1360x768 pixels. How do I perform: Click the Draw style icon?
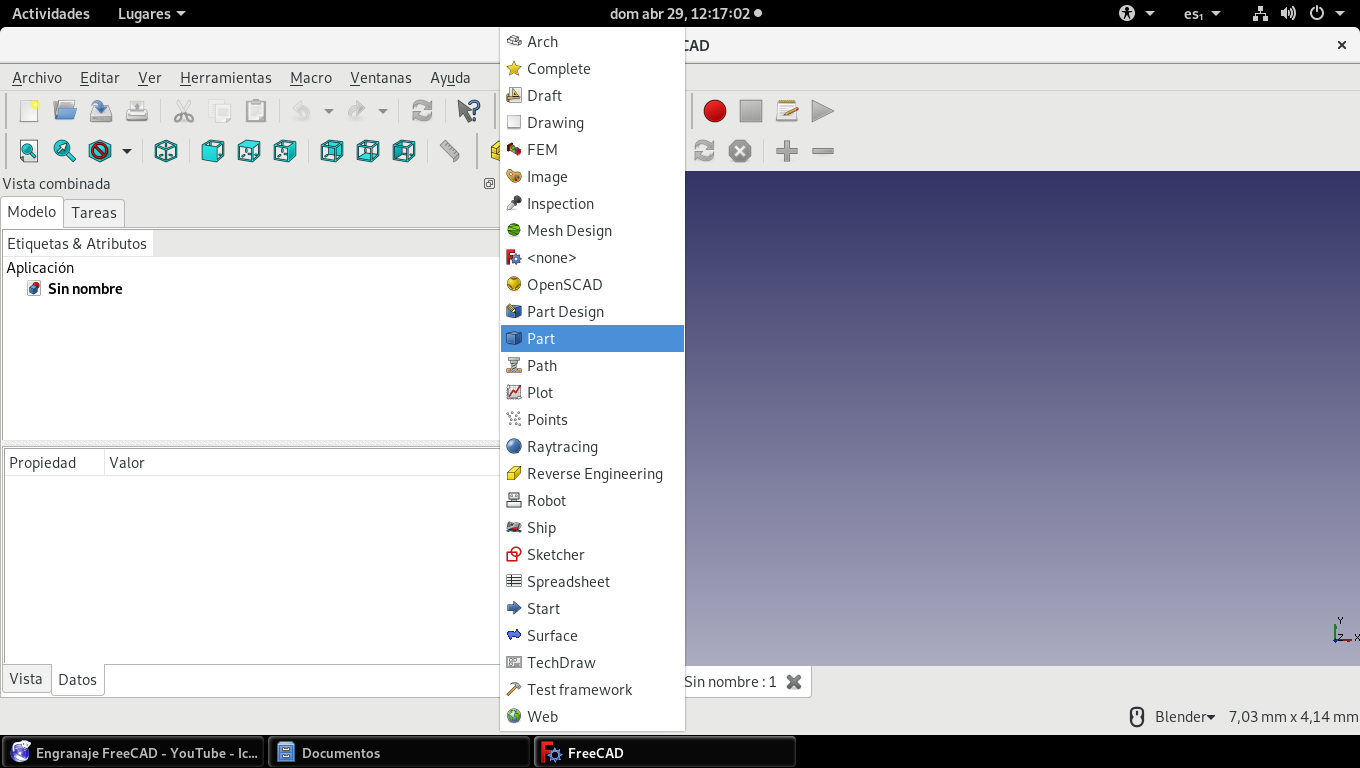click(100, 151)
